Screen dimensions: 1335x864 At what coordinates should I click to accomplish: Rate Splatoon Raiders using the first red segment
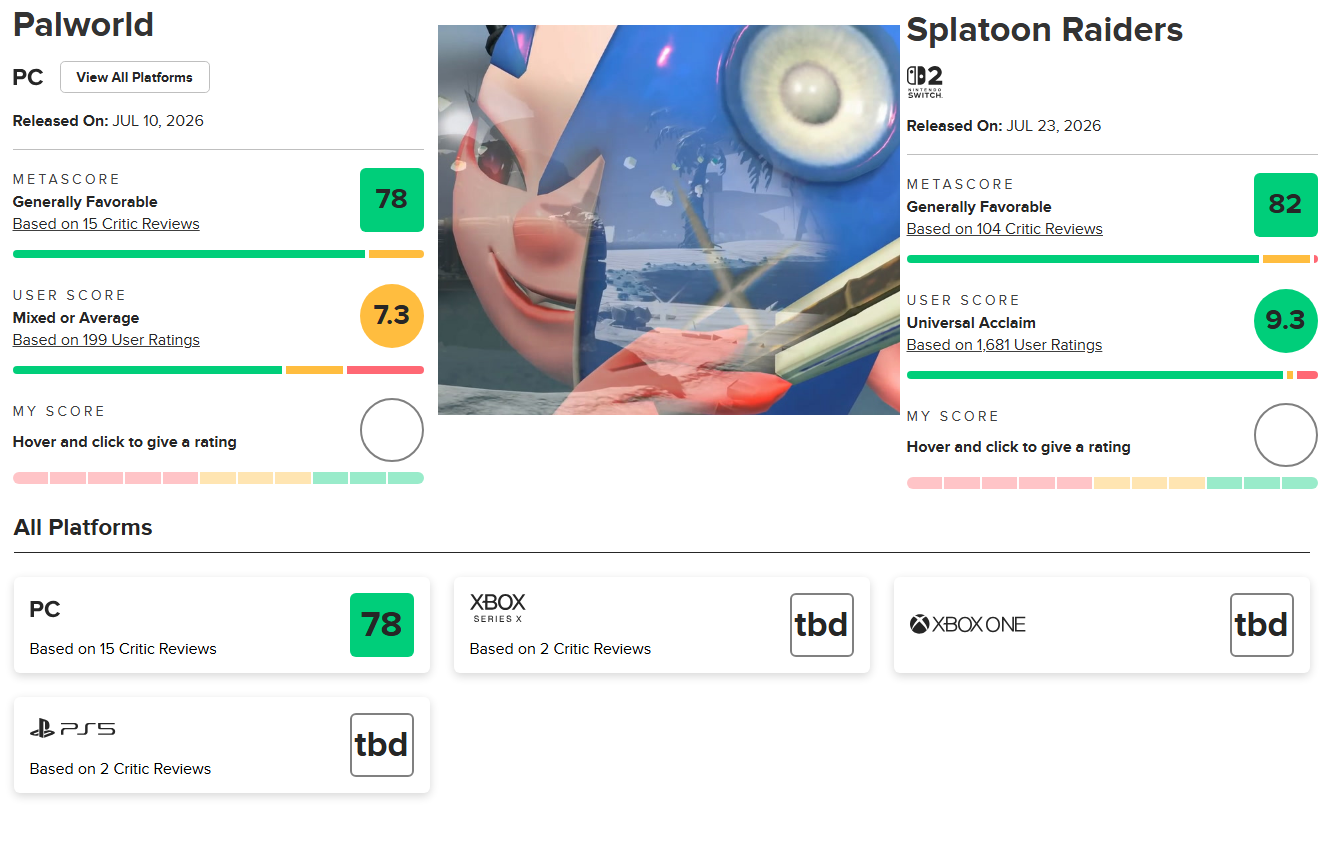[924, 483]
